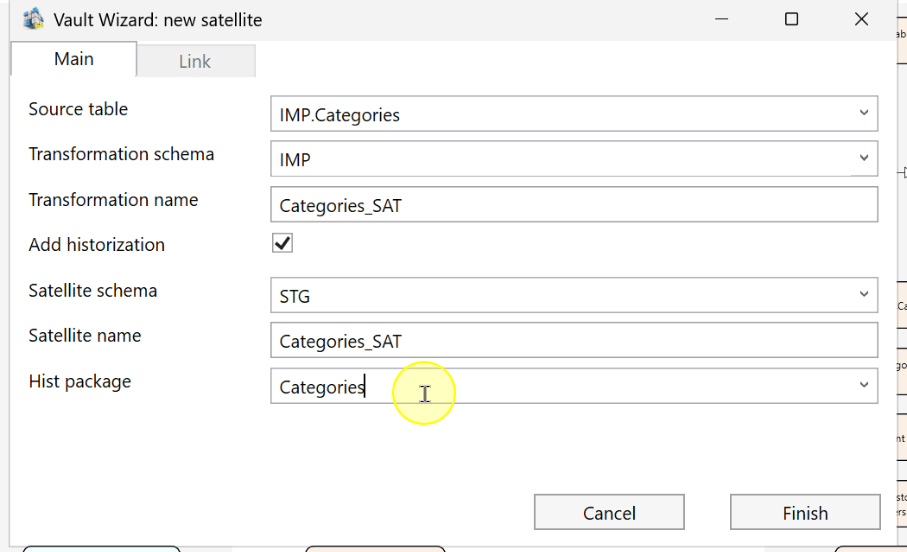
Task: Click the Source table label
Action: click(x=78, y=109)
